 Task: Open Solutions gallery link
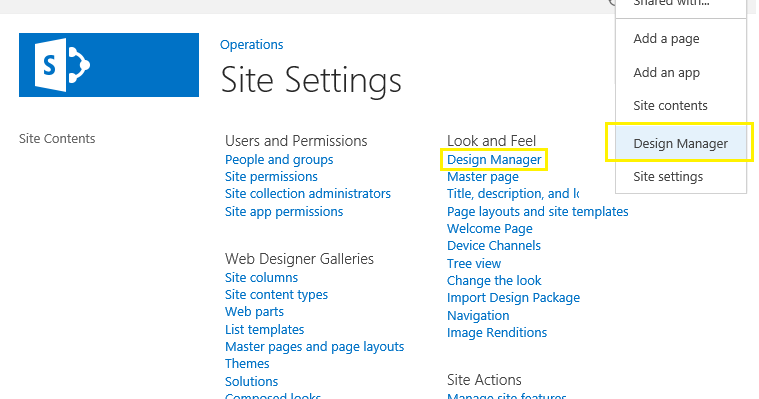pyautogui.click(x=251, y=382)
